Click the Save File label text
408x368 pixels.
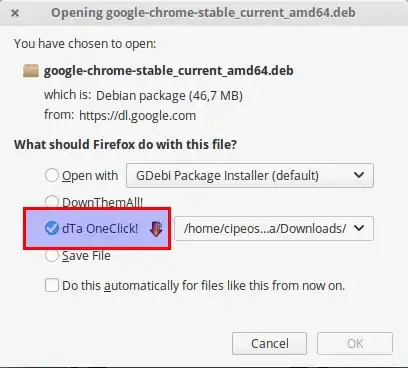click(86, 256)
